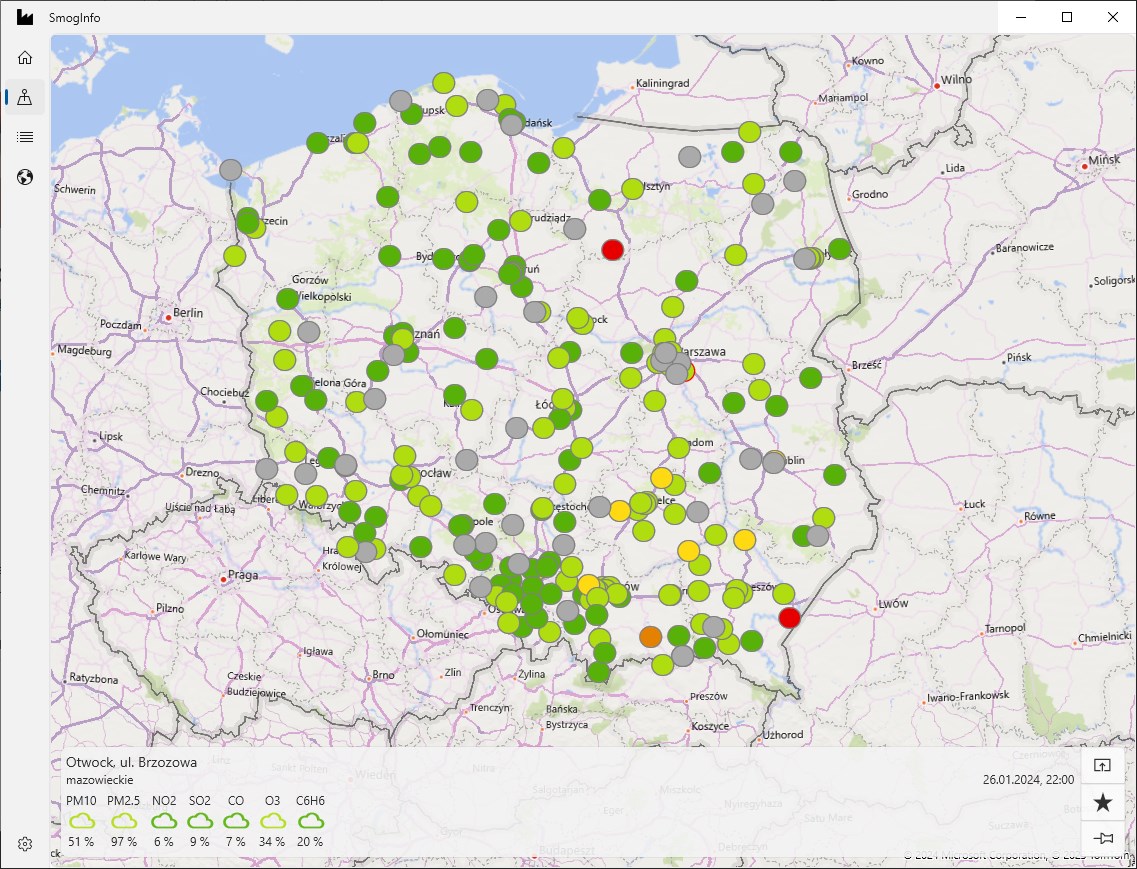Click the PM10 cloud icon
Viewport: 1137px width, 869px height.
click(81, 820)
